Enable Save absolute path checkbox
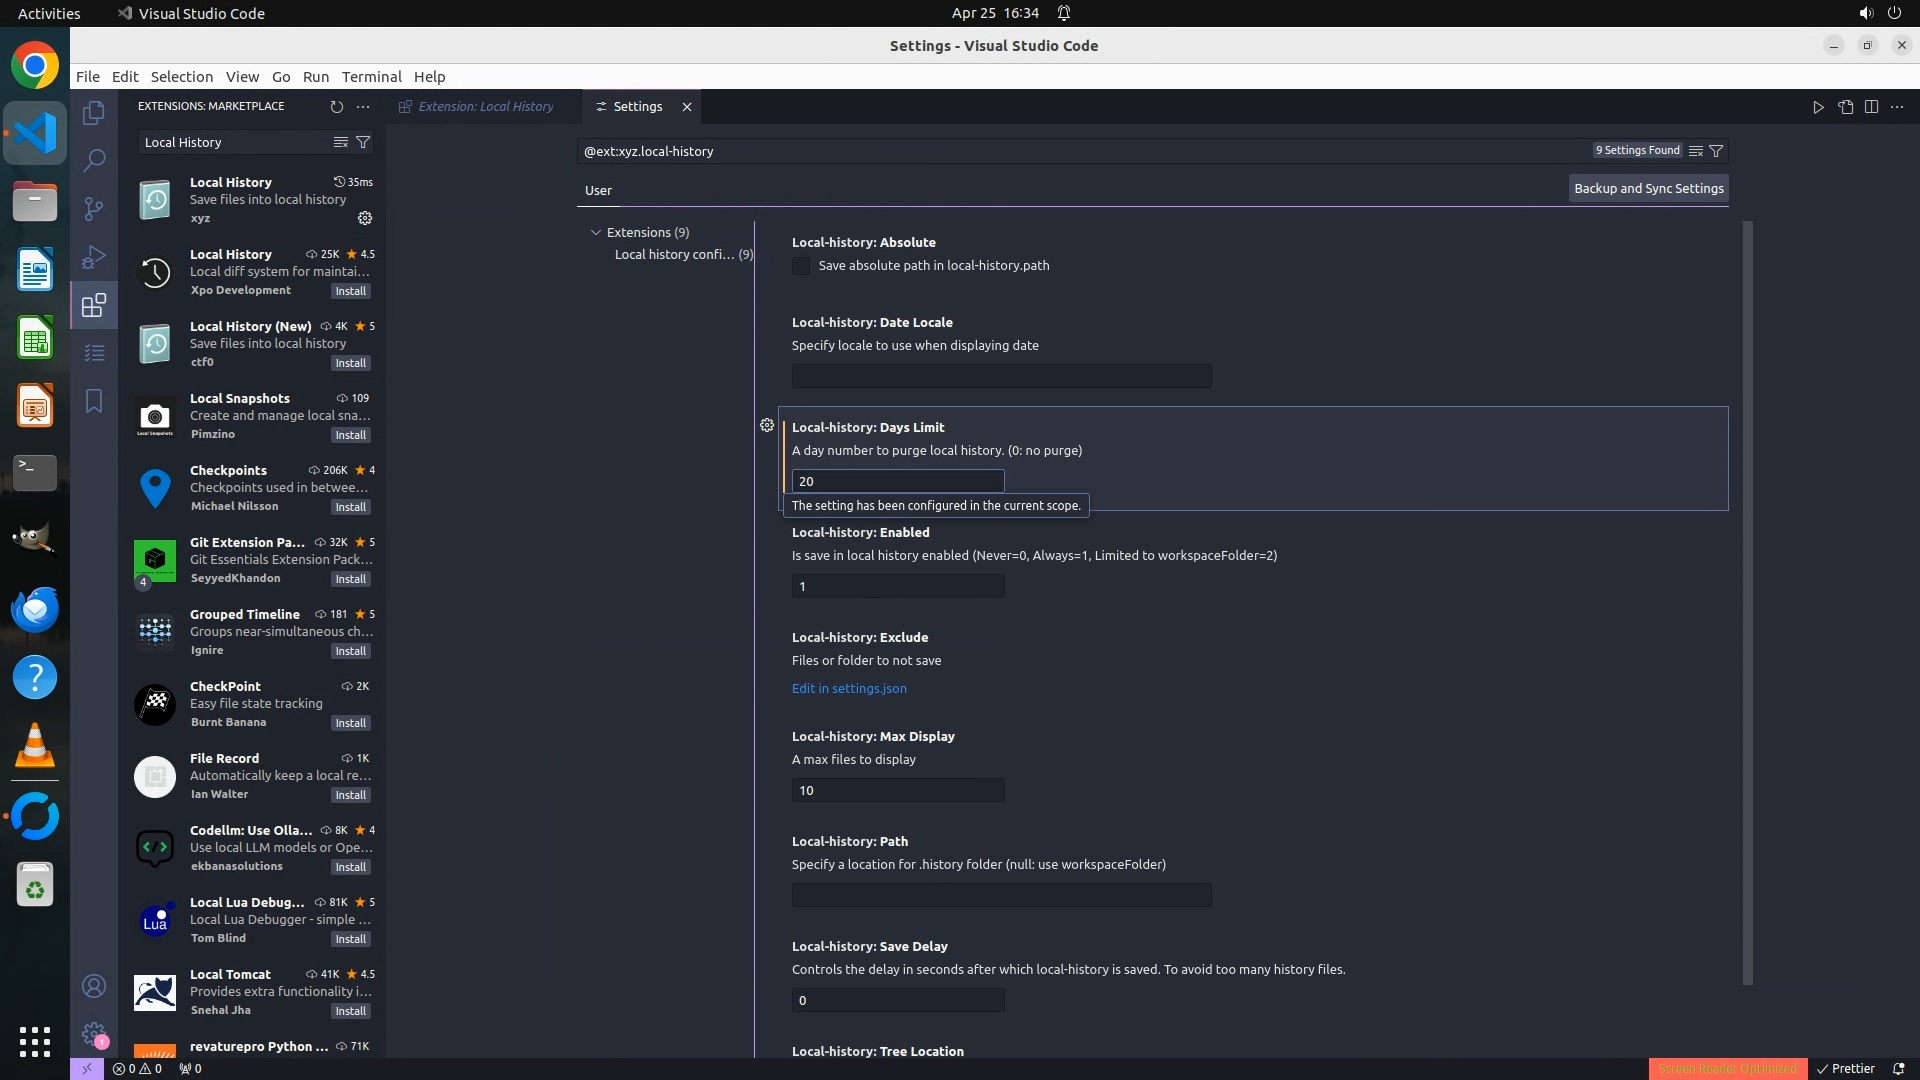This screenshot has width=1920, height=1080. point(801,266)
